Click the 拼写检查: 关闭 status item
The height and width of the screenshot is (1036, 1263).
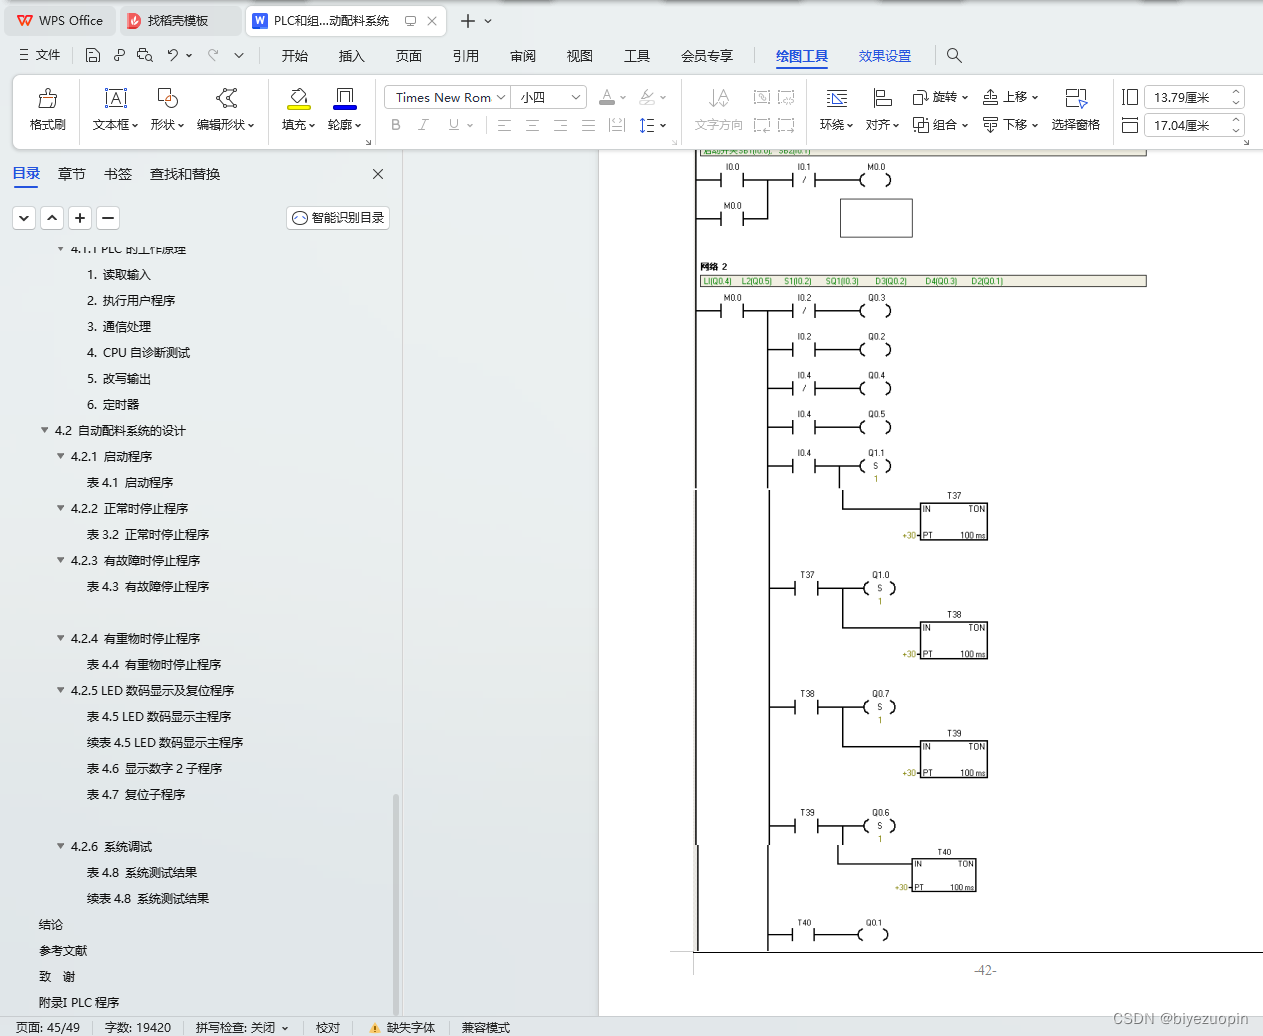point(241,1027)
